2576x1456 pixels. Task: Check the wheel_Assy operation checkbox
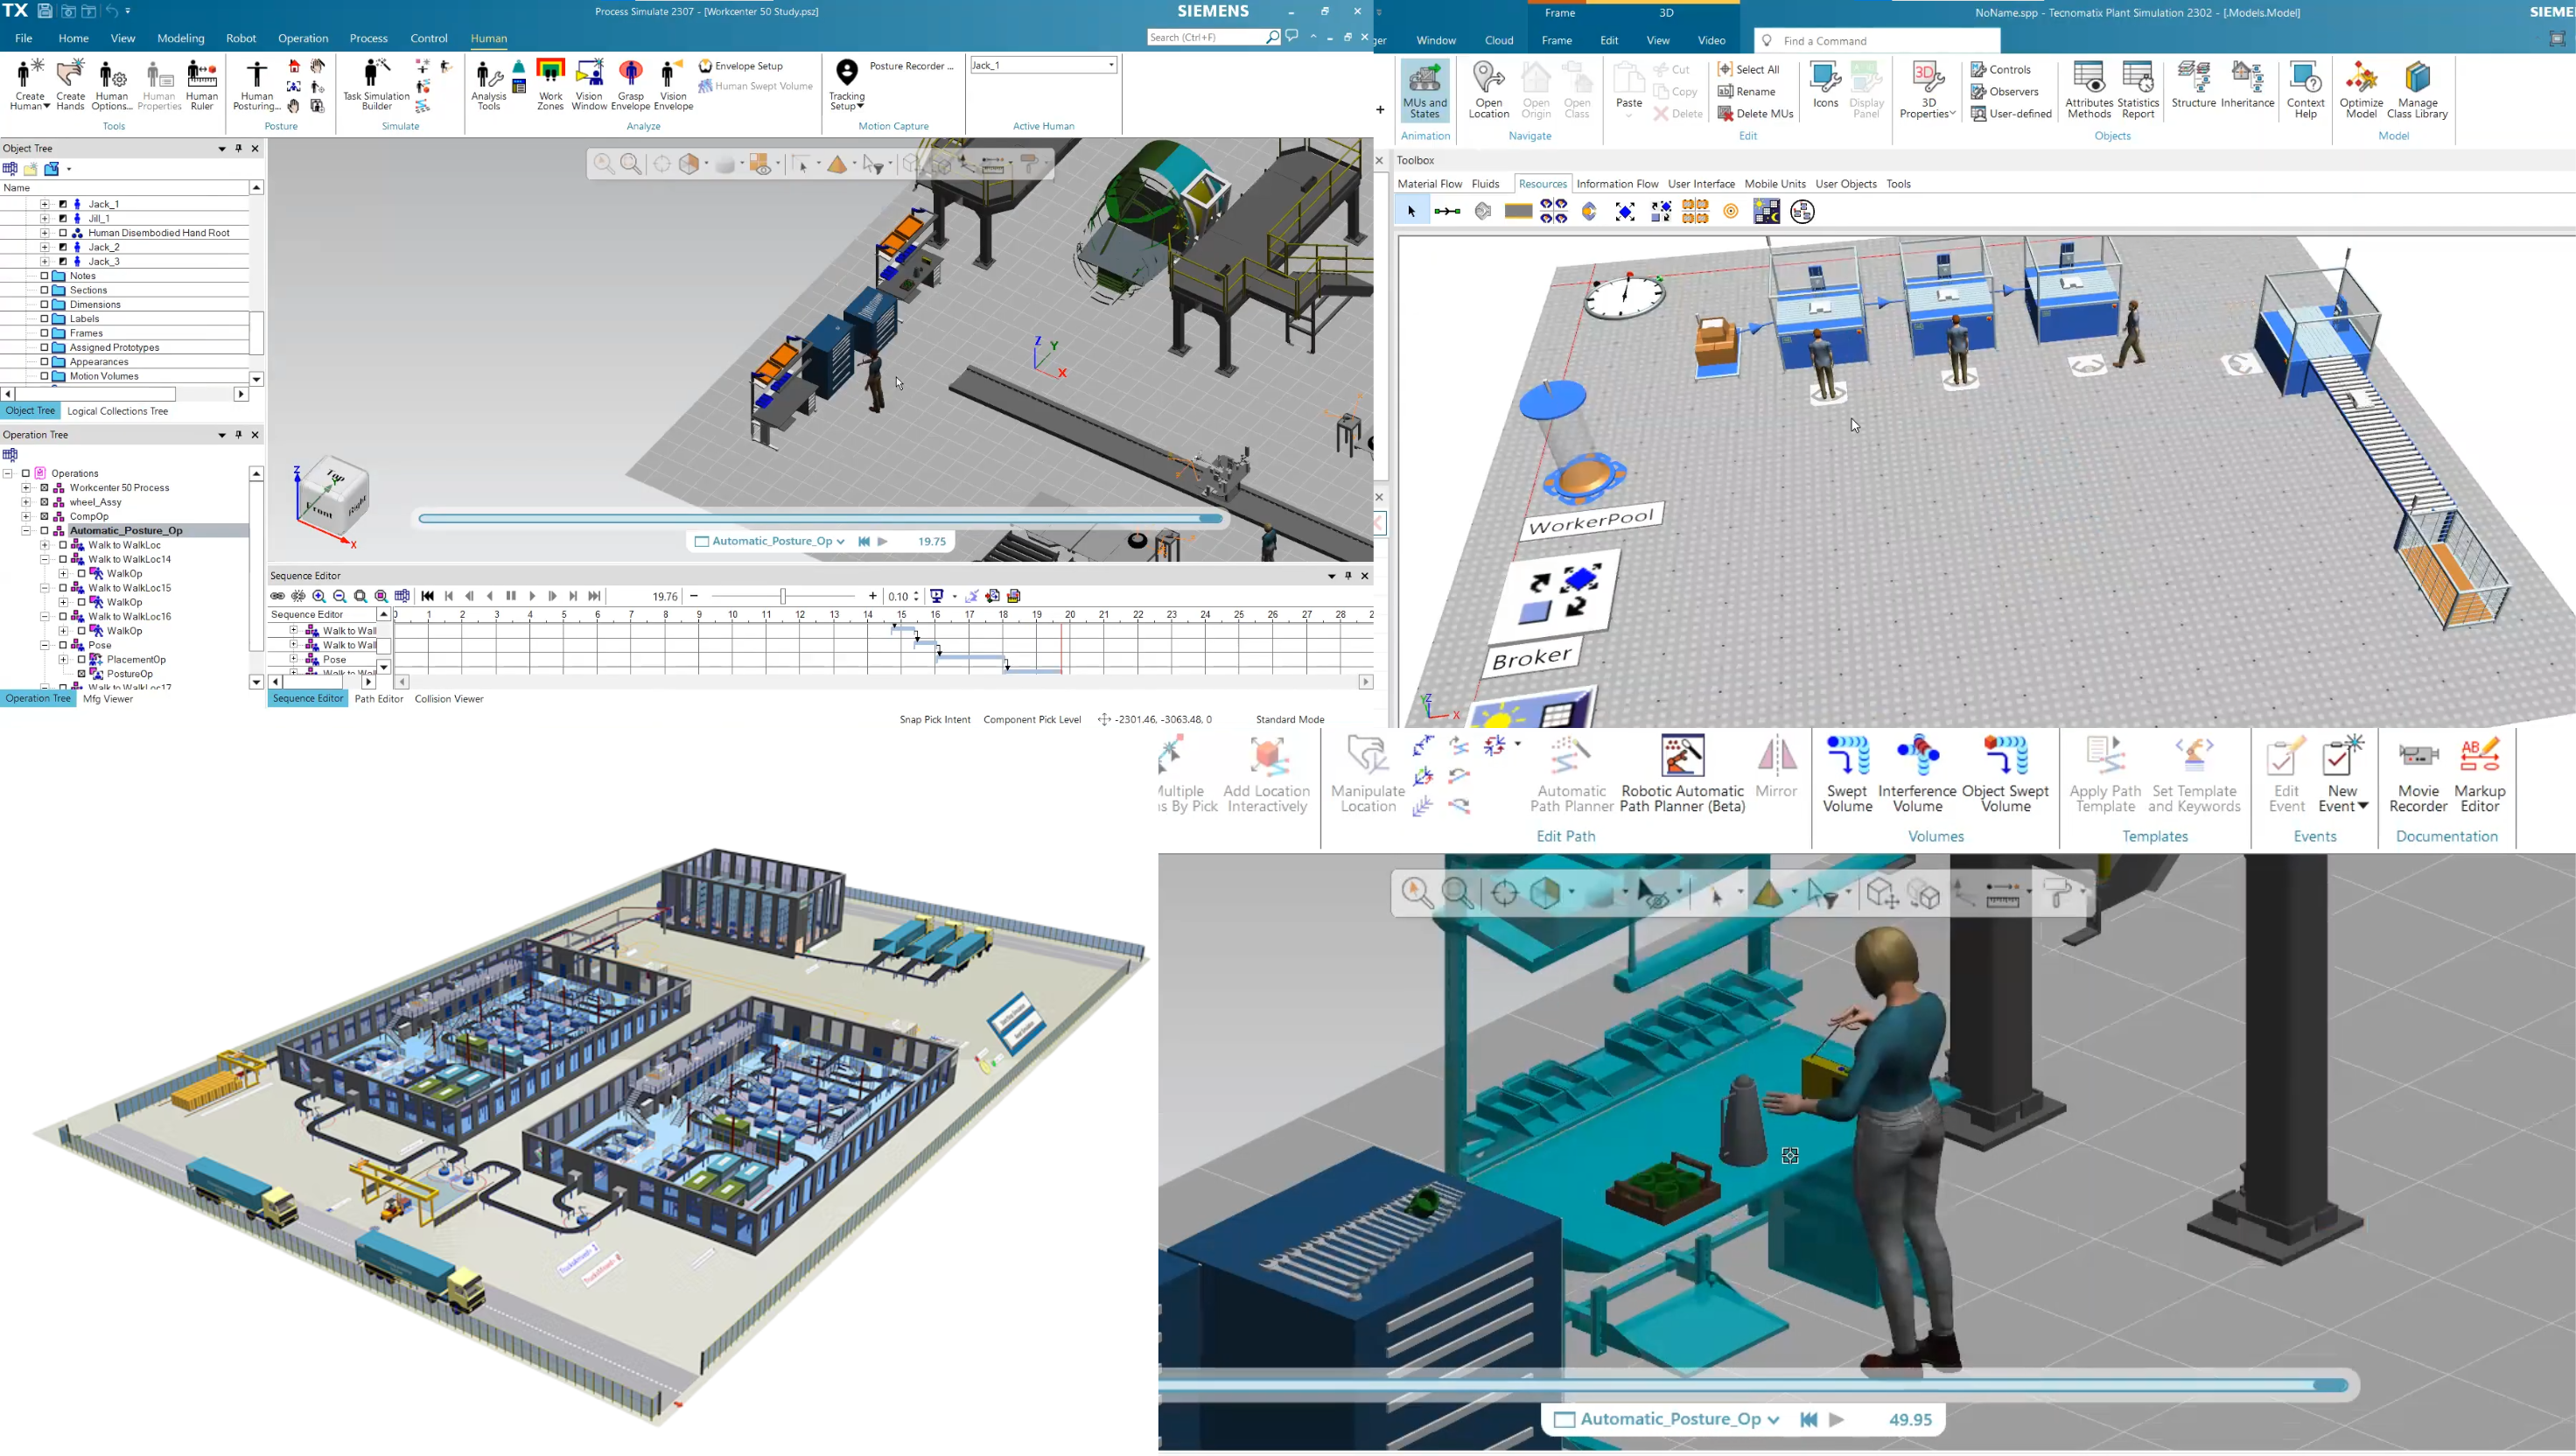point(44,502)
